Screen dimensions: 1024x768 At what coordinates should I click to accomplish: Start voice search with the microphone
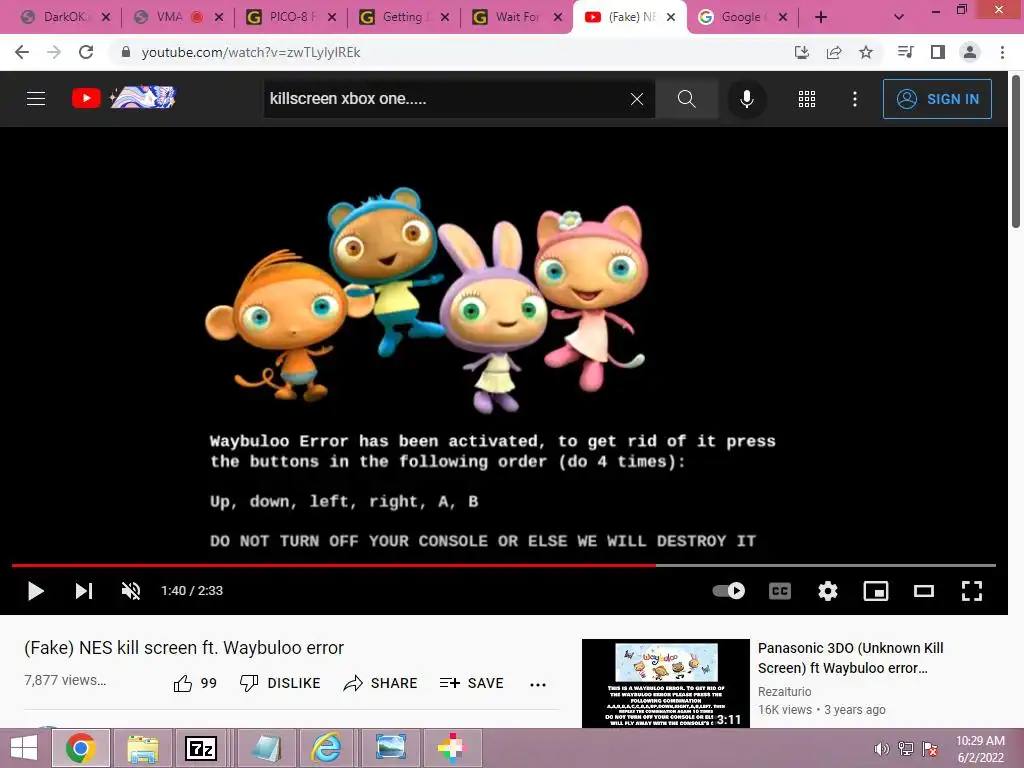click(x=746, y=99)
